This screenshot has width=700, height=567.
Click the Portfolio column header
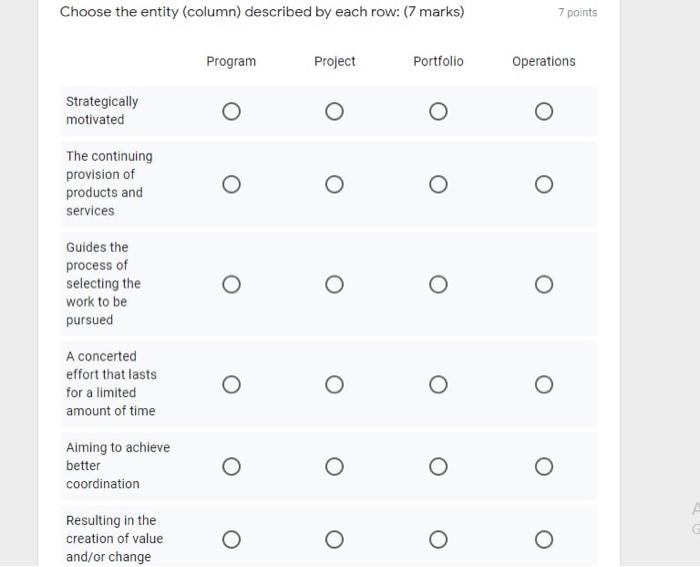(438, 62)
